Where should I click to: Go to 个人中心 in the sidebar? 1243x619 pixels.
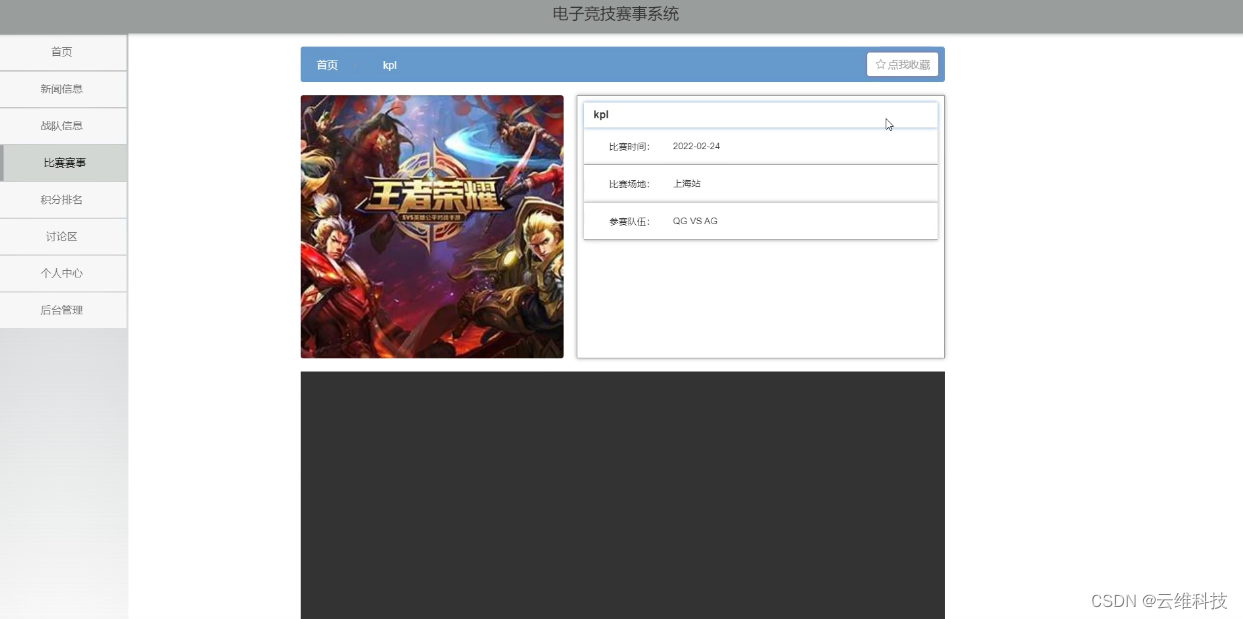point(63,273)
